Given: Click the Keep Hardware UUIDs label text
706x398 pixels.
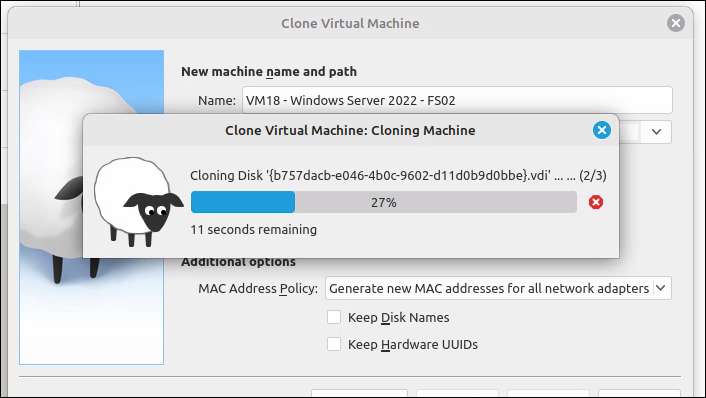Looking at the screenshot, I should coord(412,344).
